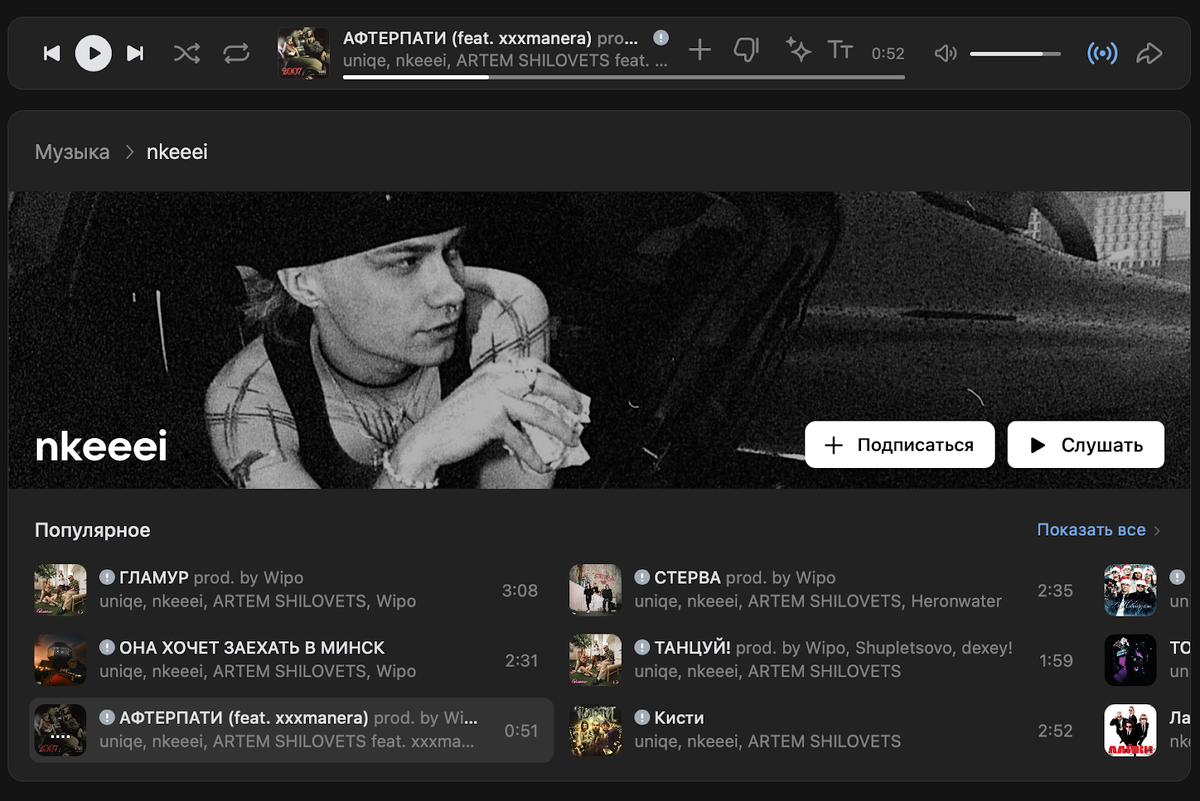The height and width of the screenshot is (801, 1200).
Task: Show lyrics with the Tт icon
Action: point(840,50)
